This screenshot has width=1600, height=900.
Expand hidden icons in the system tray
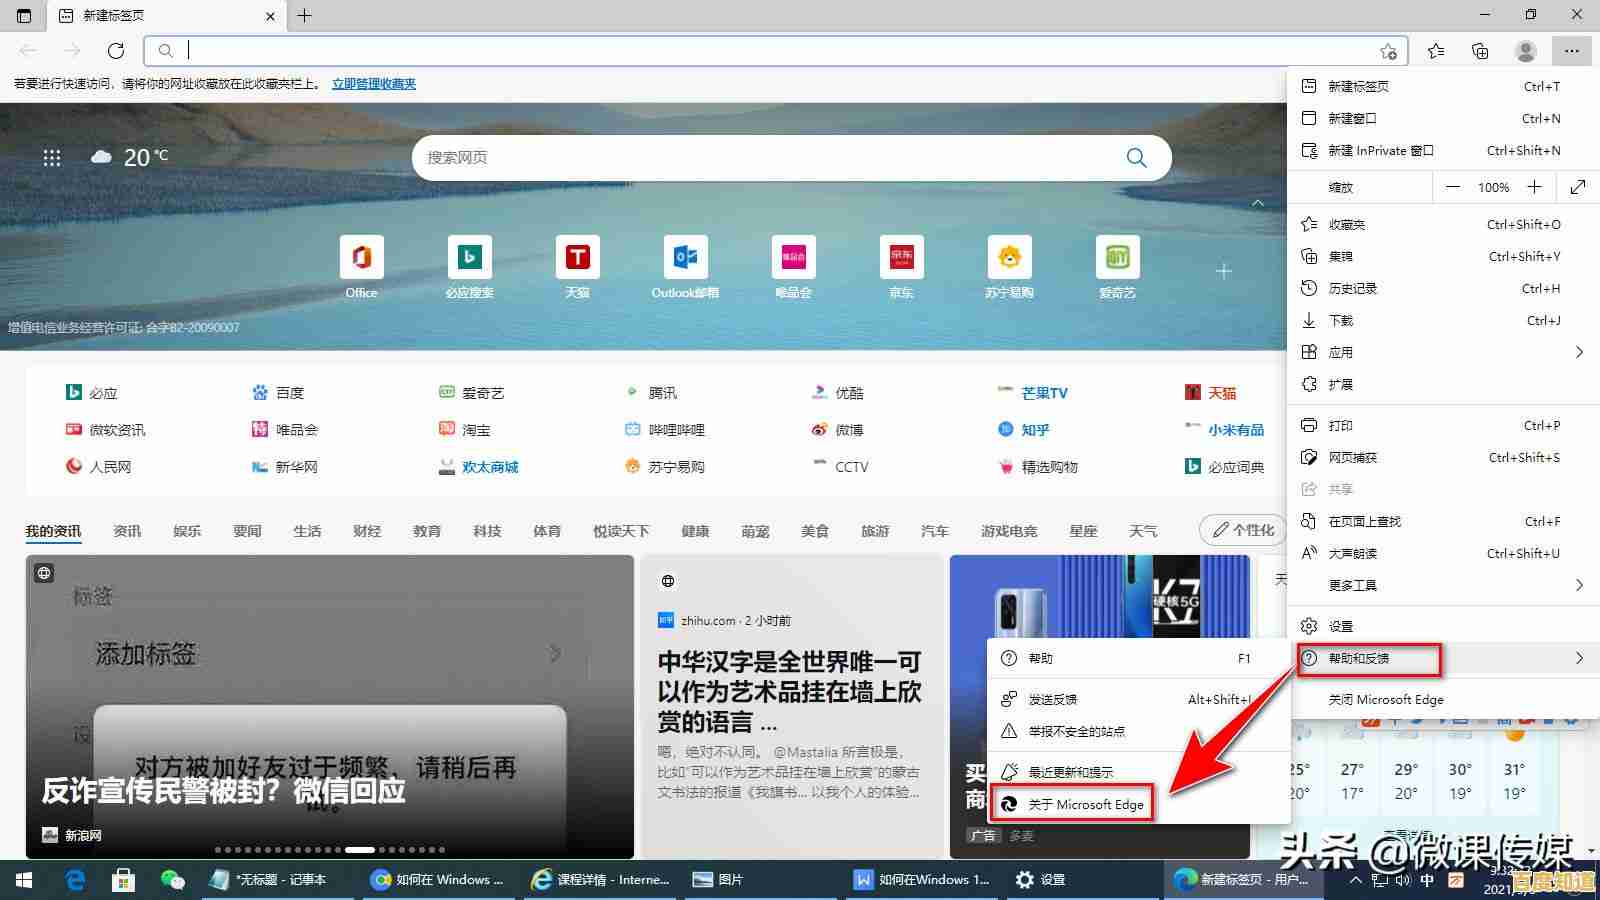[1355, 880]
